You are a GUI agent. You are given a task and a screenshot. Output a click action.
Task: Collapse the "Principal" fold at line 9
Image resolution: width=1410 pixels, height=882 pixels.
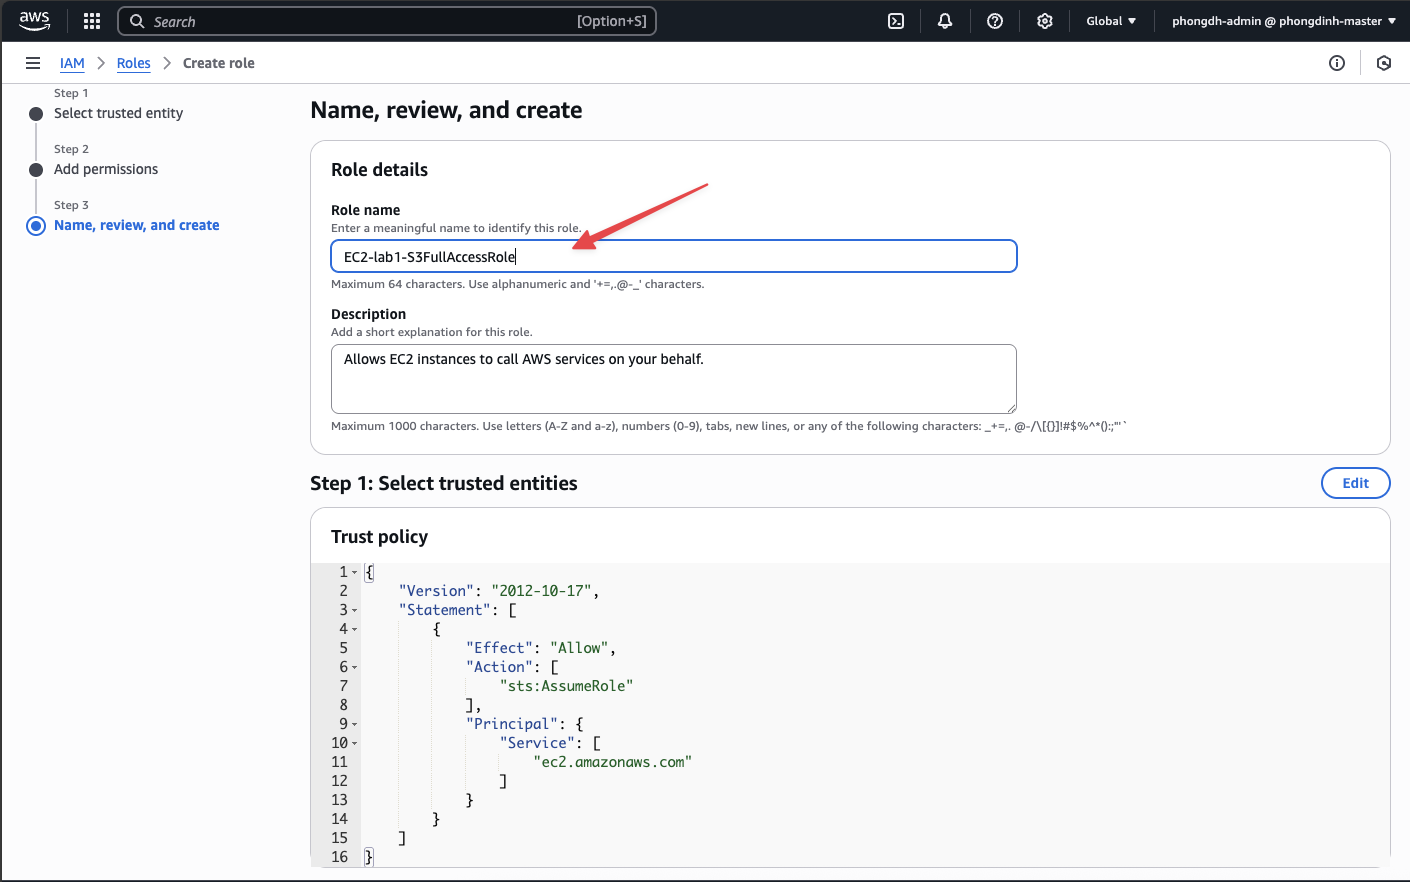[x=355, y=725]
